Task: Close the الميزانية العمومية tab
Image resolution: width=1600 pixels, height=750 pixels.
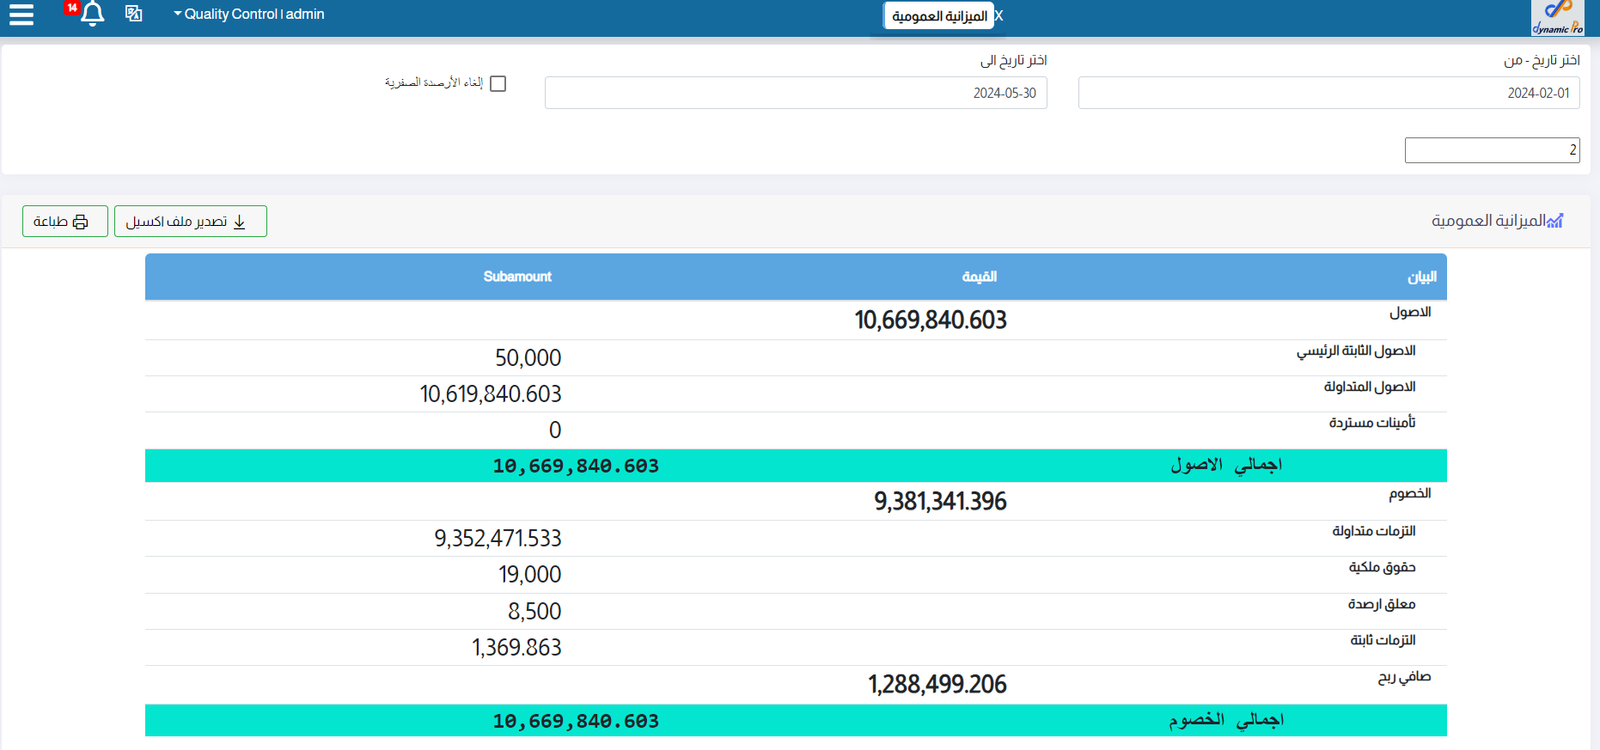Action: click(999, 16)
